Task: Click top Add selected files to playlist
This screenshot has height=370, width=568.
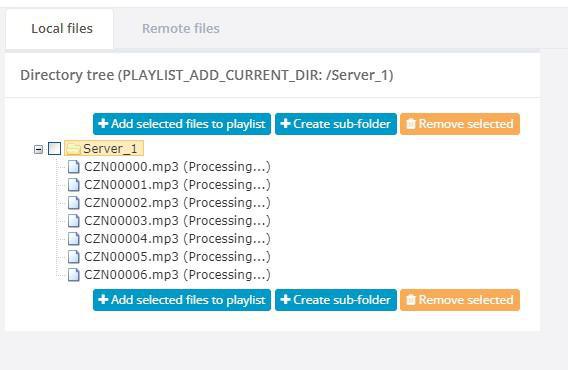Action: pyautogui.click(x=182, y=124)
